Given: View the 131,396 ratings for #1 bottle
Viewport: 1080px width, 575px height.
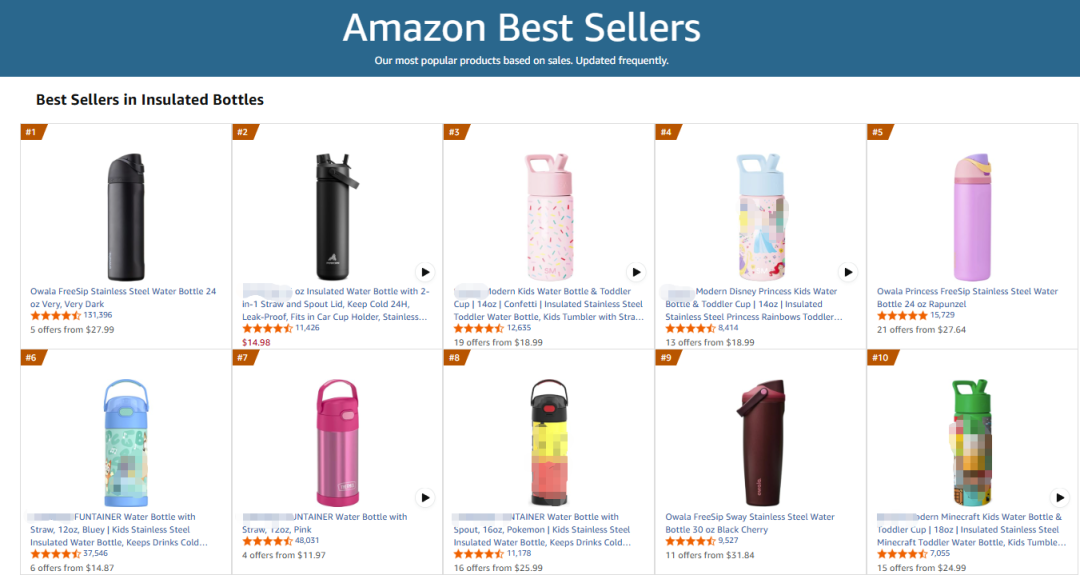Looking at the screenshot, I should (x=98, y=315).
